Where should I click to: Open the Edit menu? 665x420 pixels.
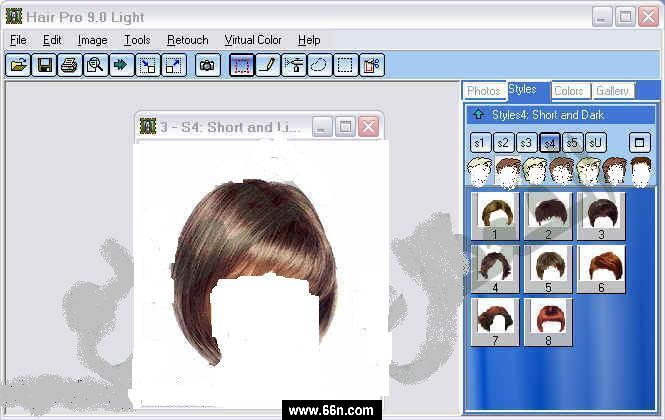coord(52,40)
